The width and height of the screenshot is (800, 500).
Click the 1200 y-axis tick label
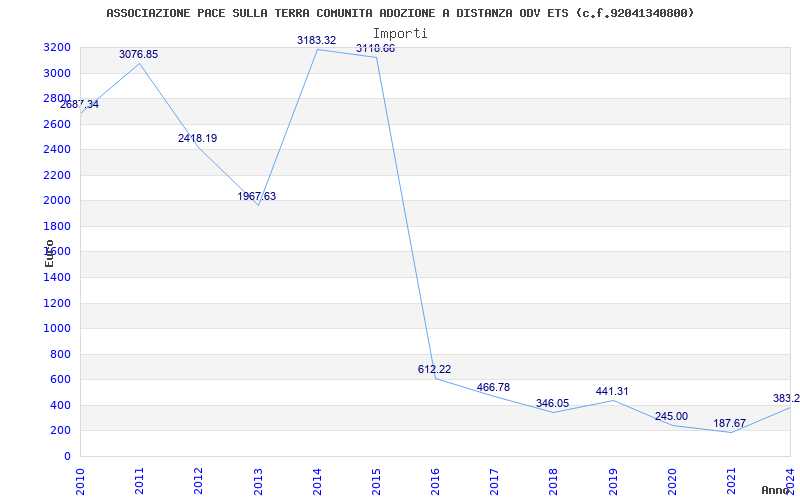point(57,304)
